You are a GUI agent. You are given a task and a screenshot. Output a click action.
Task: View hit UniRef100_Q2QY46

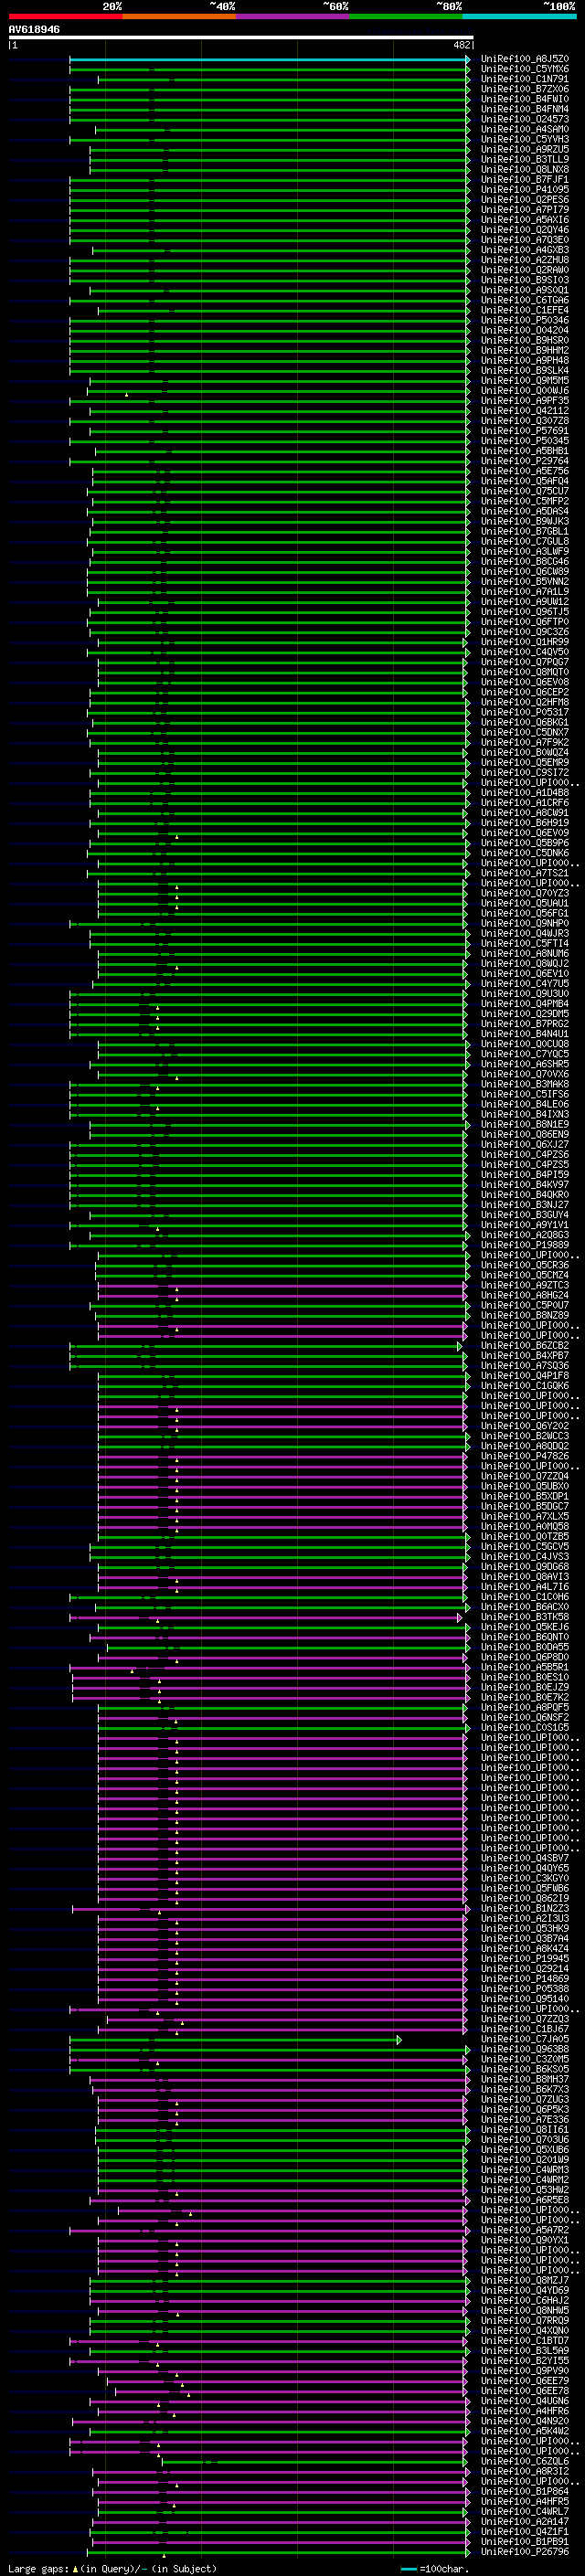(x=525, y=230)
